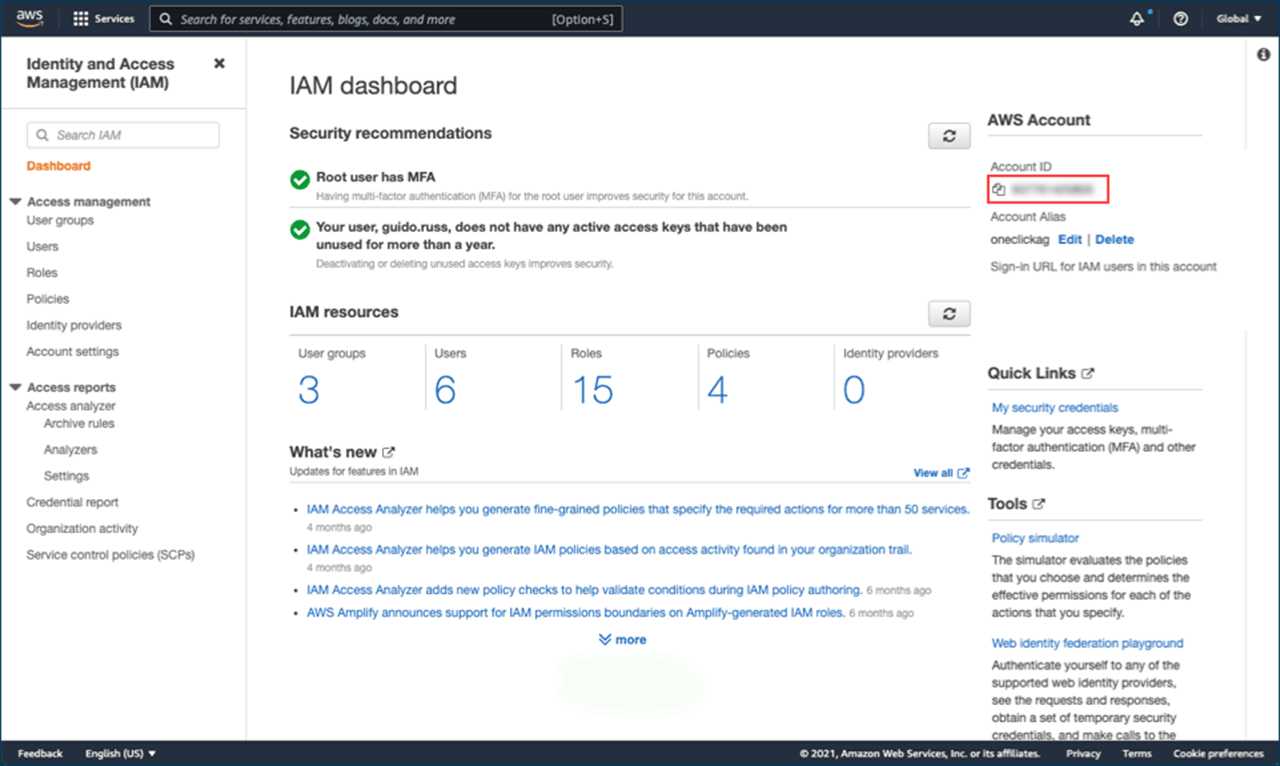The width and height of the screenshot is (1280, 766).
Task: Open My security credentials link
Action: tap(1055, 408)
